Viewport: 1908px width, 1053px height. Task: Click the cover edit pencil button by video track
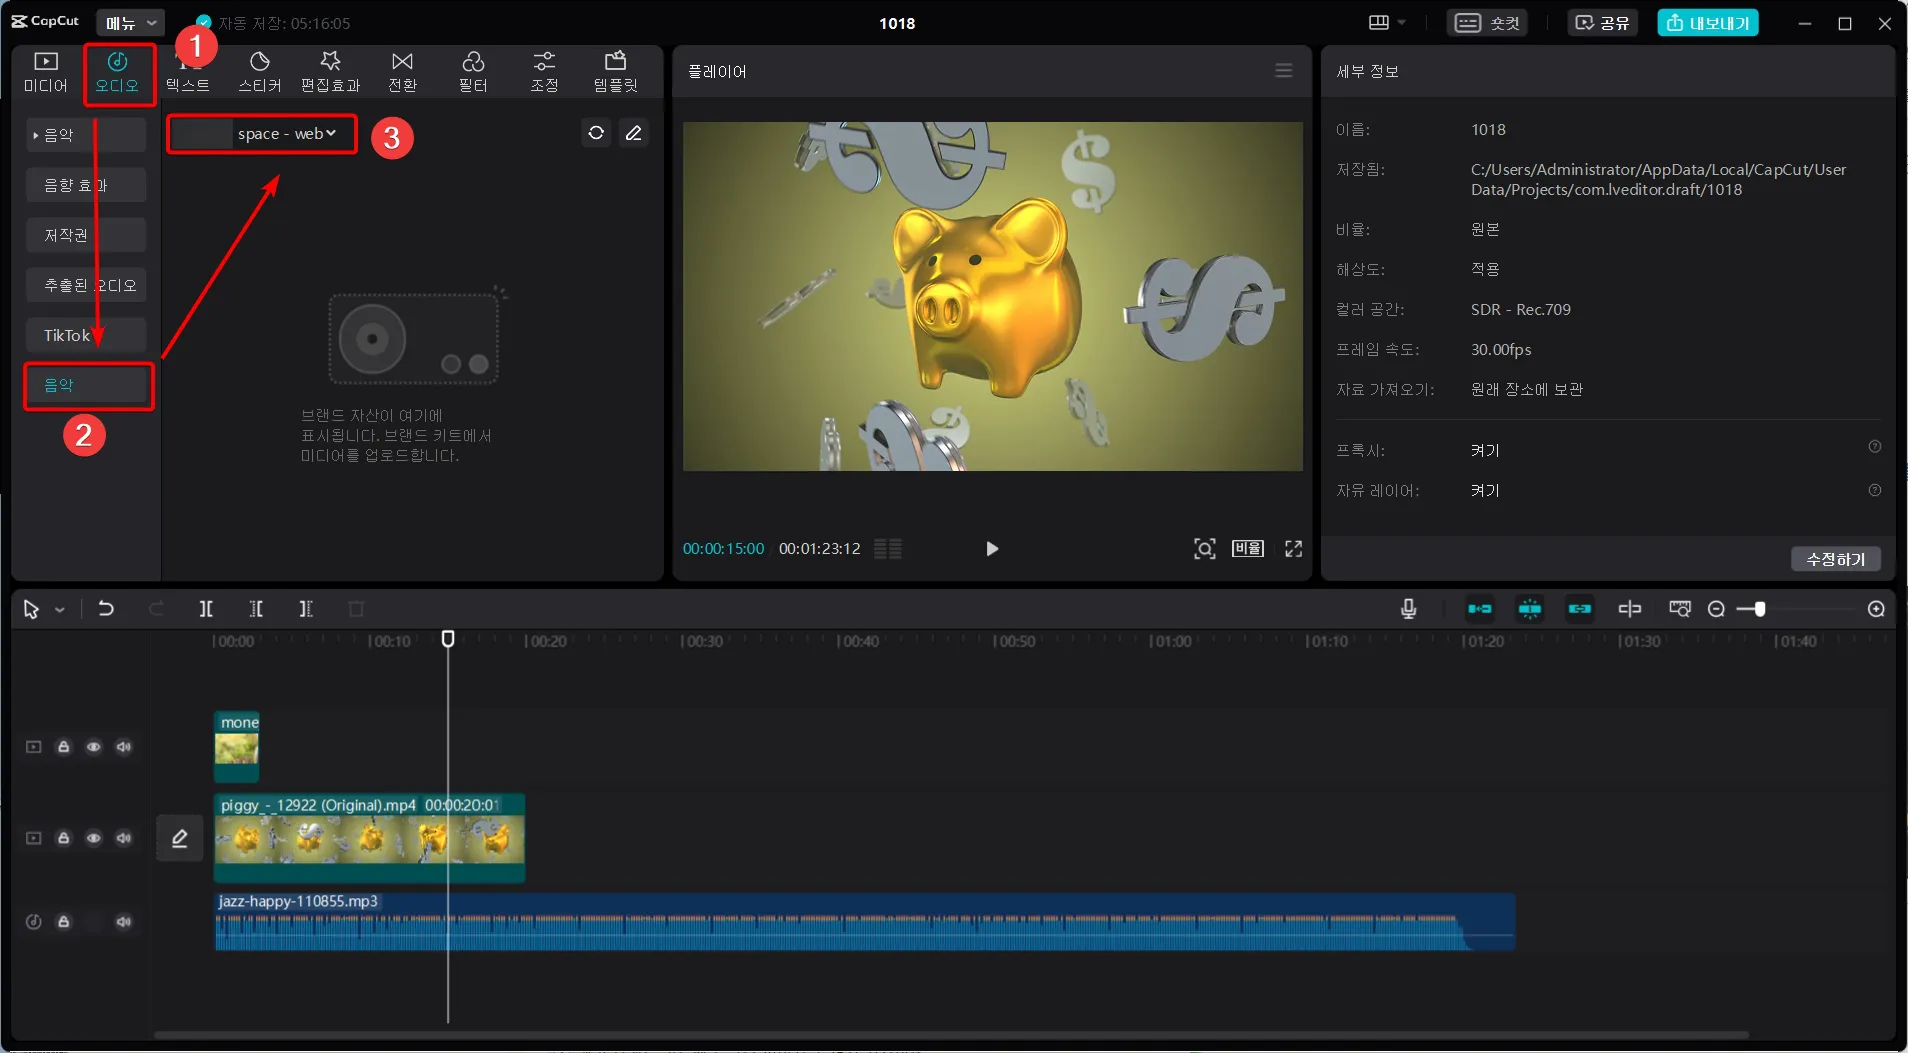click(x=180, y=838)
